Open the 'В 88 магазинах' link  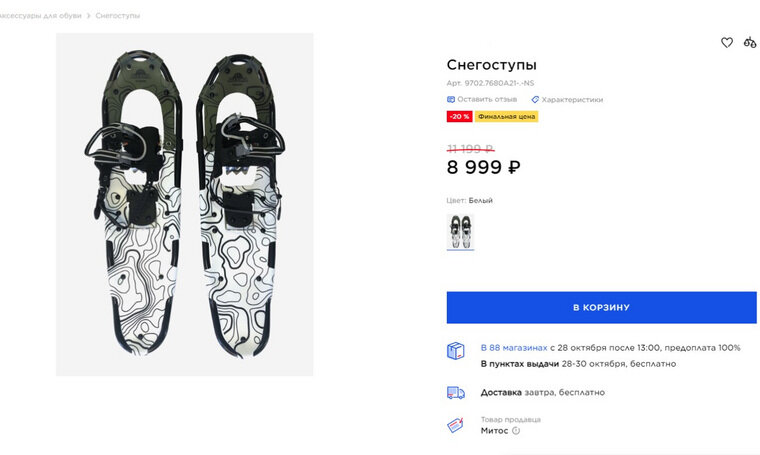point(513,347)
